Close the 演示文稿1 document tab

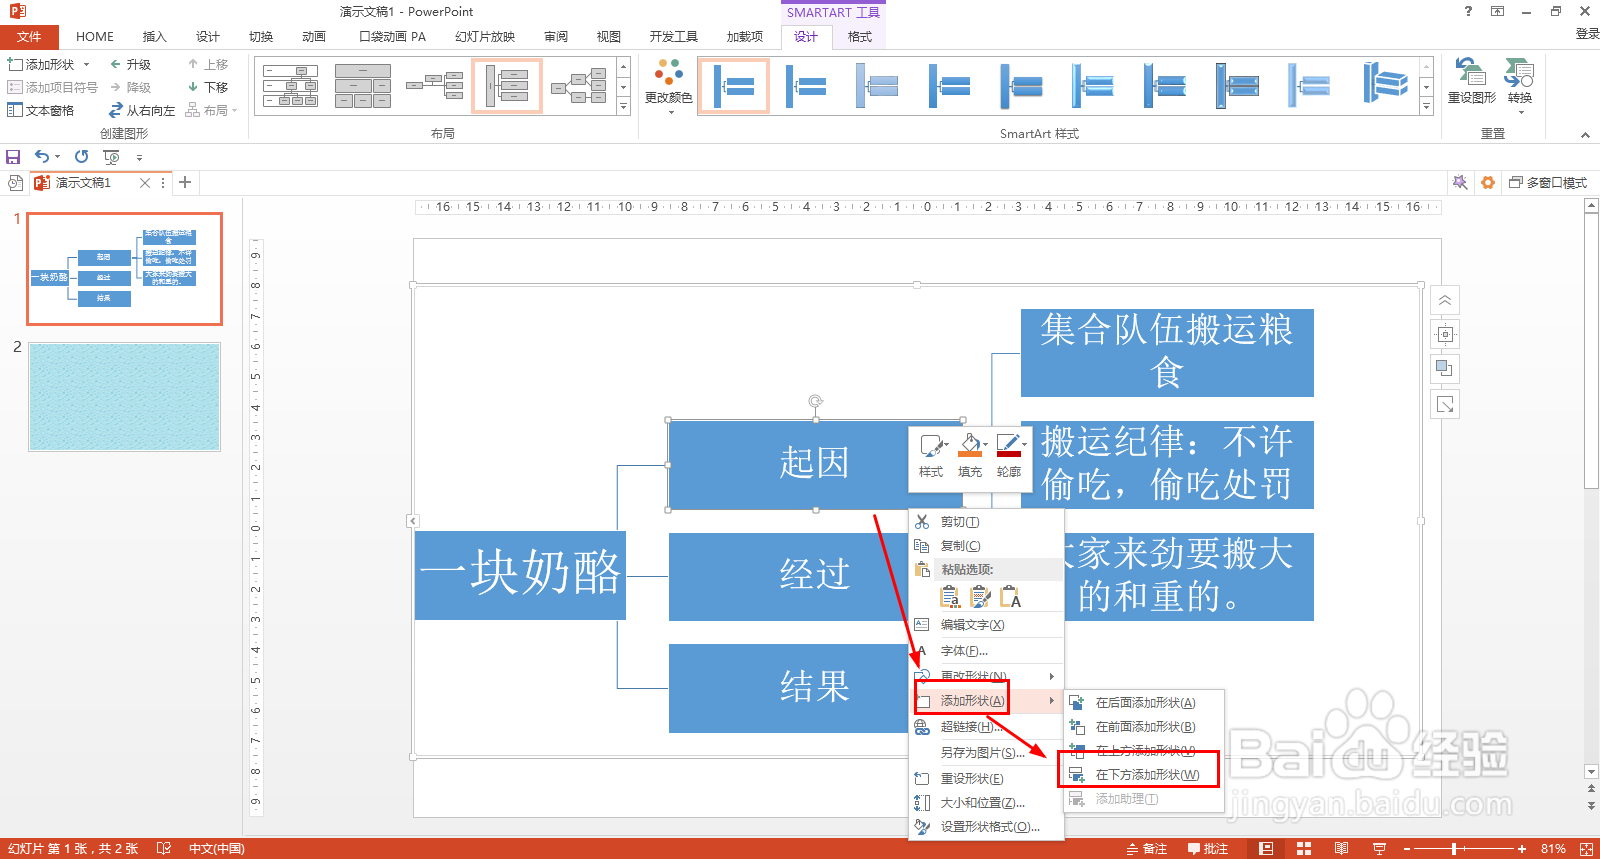pyautogui.click(x=145, y=183)
